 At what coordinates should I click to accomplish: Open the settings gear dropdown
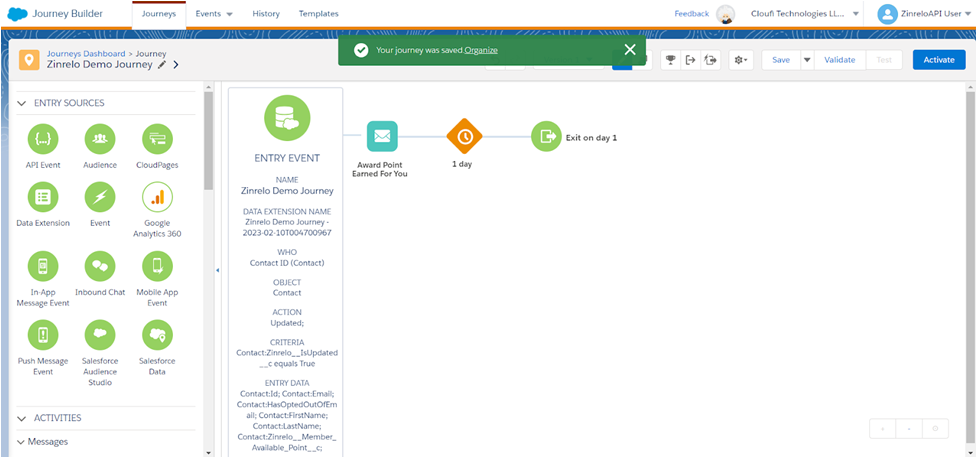pos(741,60)
